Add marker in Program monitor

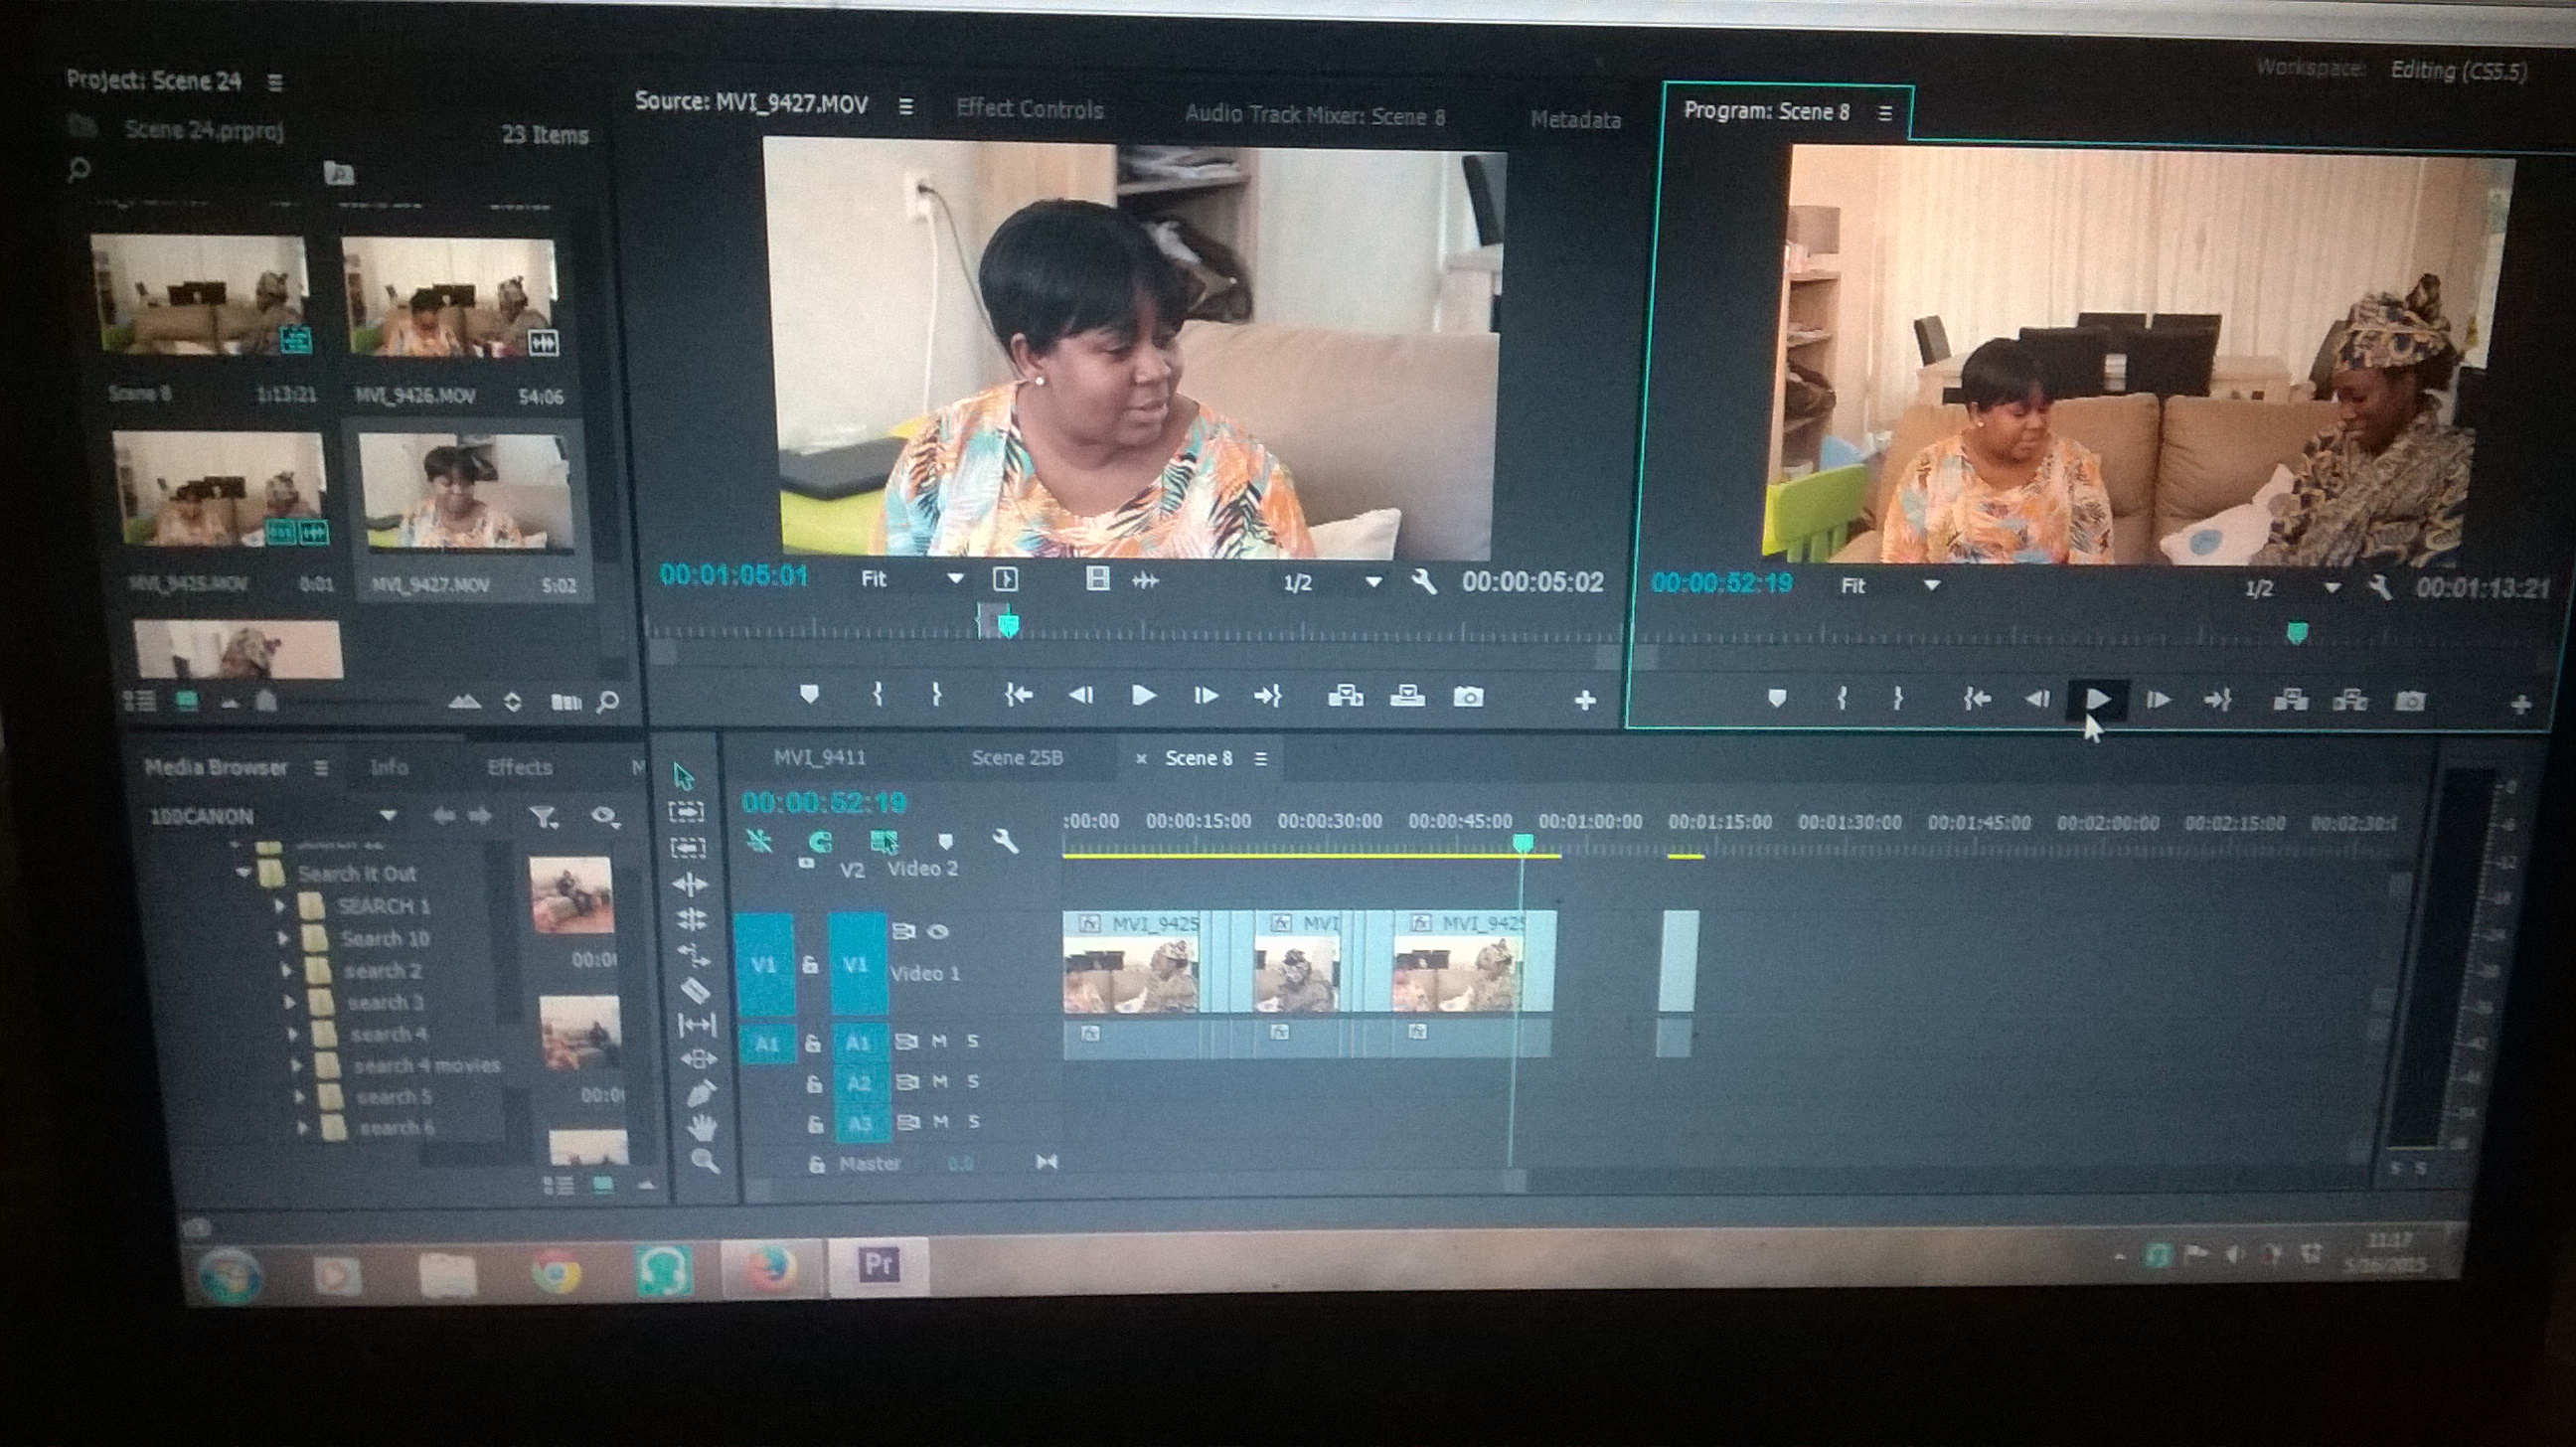coord(1776,698)
